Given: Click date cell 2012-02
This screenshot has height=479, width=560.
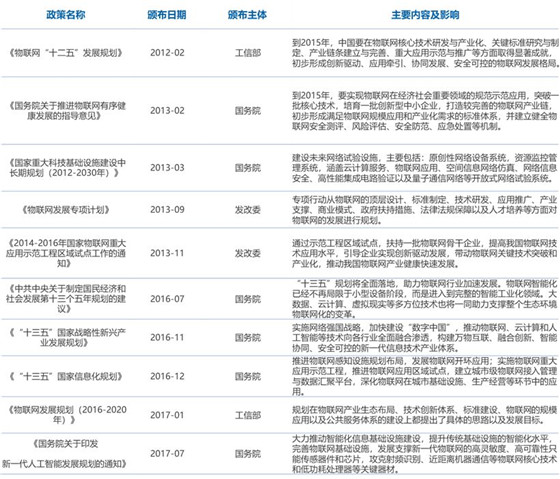Looking at the screenshot, I should pos(167,53).
